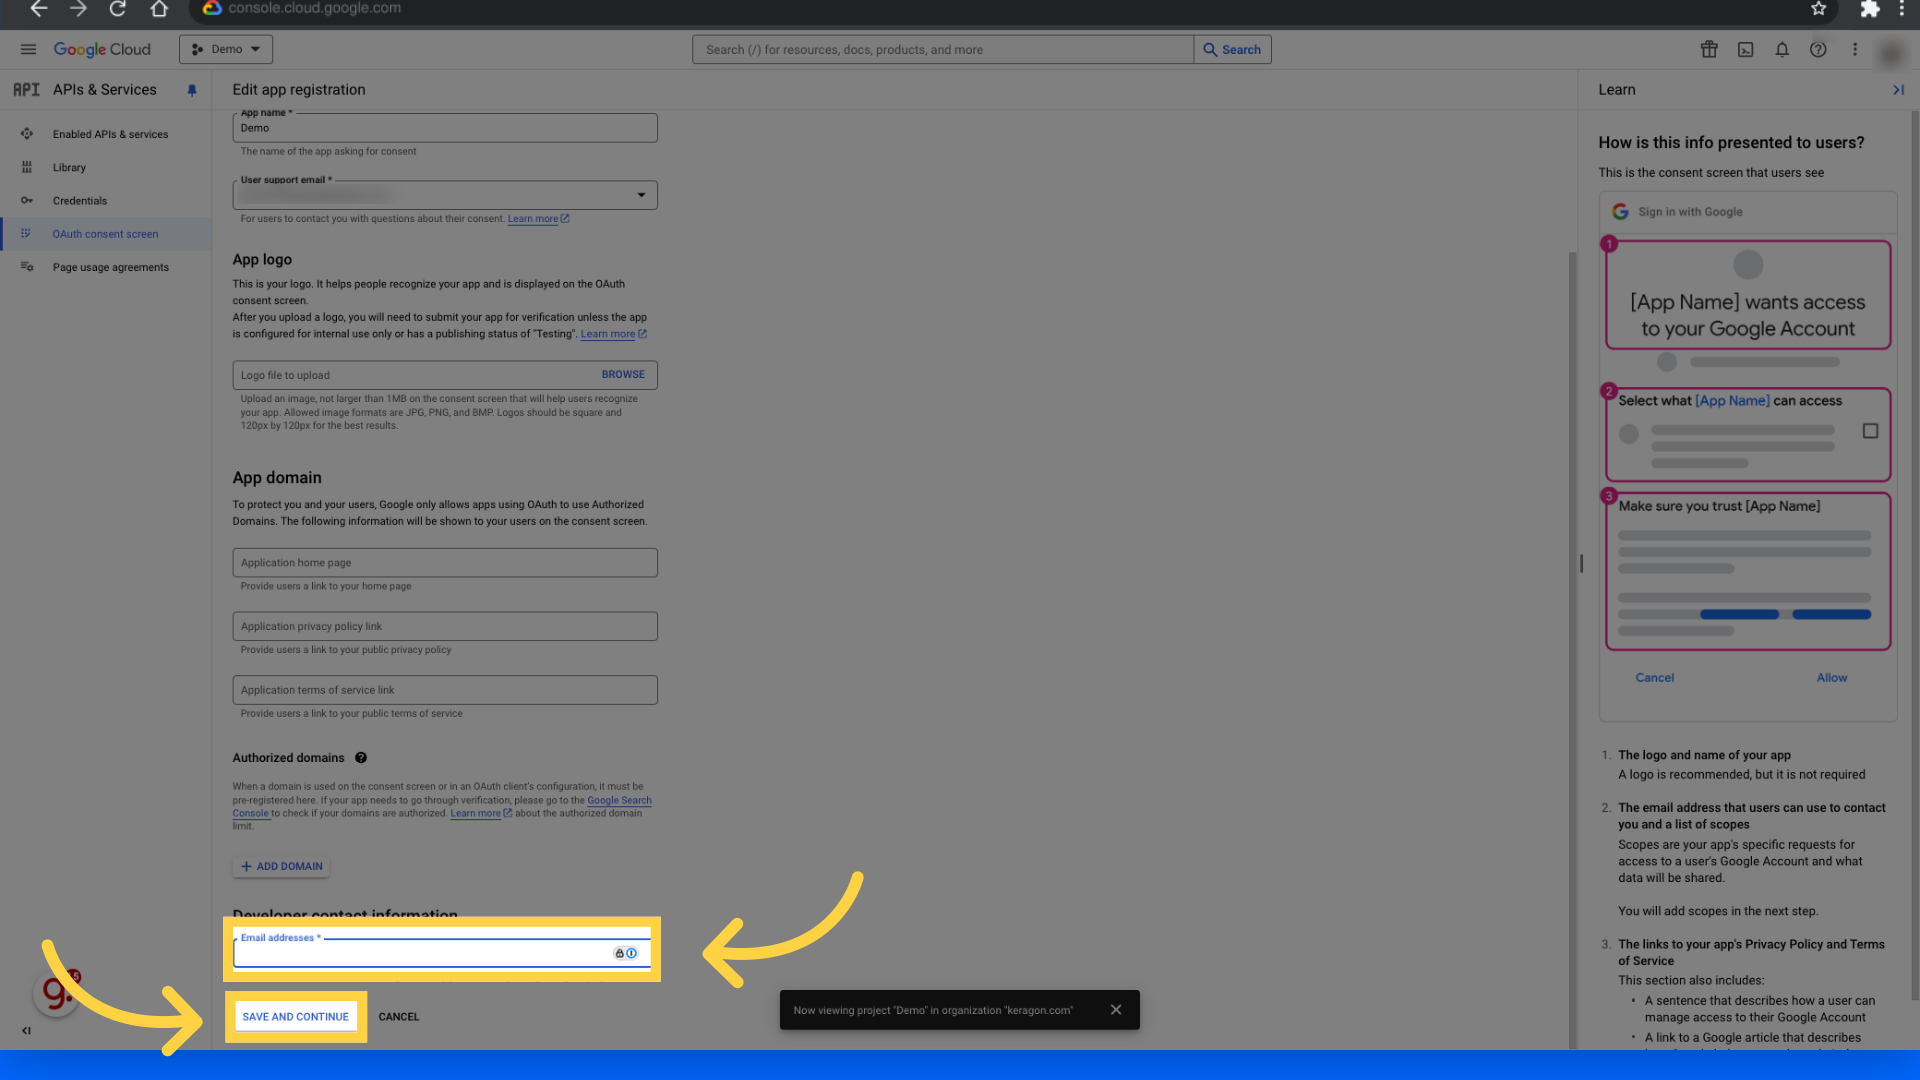Click Allow in the consent preview
Viewport: 1920px width, 1080px height.
[x=1831, y=678]
